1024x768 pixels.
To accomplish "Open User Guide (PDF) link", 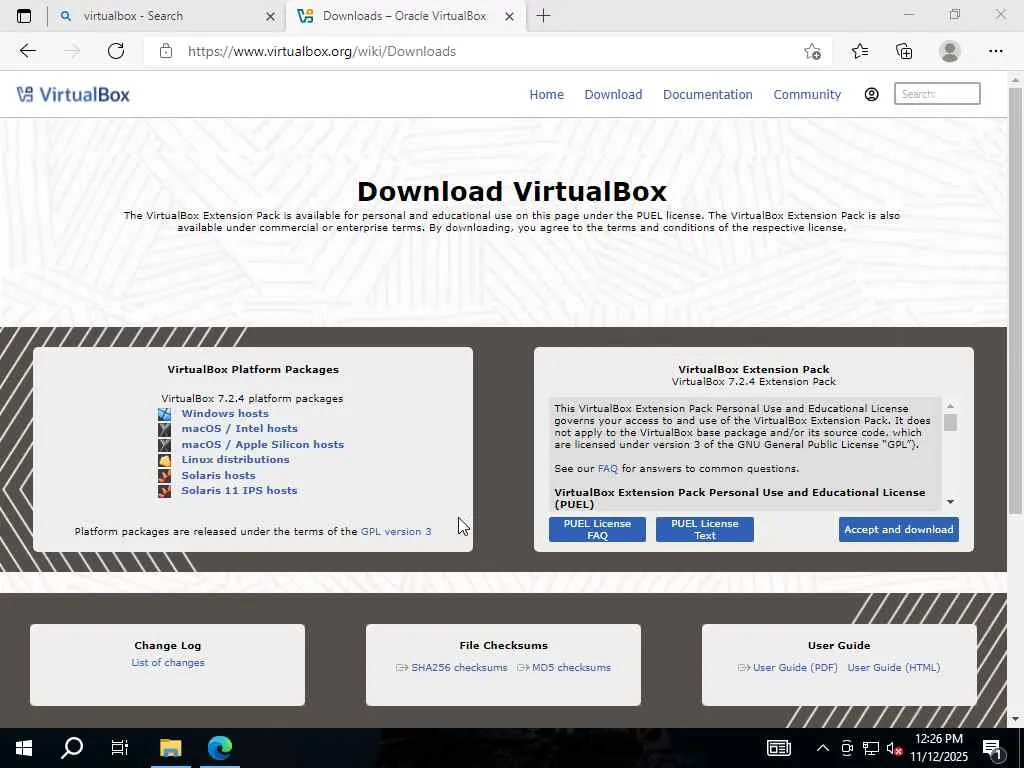I will [x=795, y=667].
